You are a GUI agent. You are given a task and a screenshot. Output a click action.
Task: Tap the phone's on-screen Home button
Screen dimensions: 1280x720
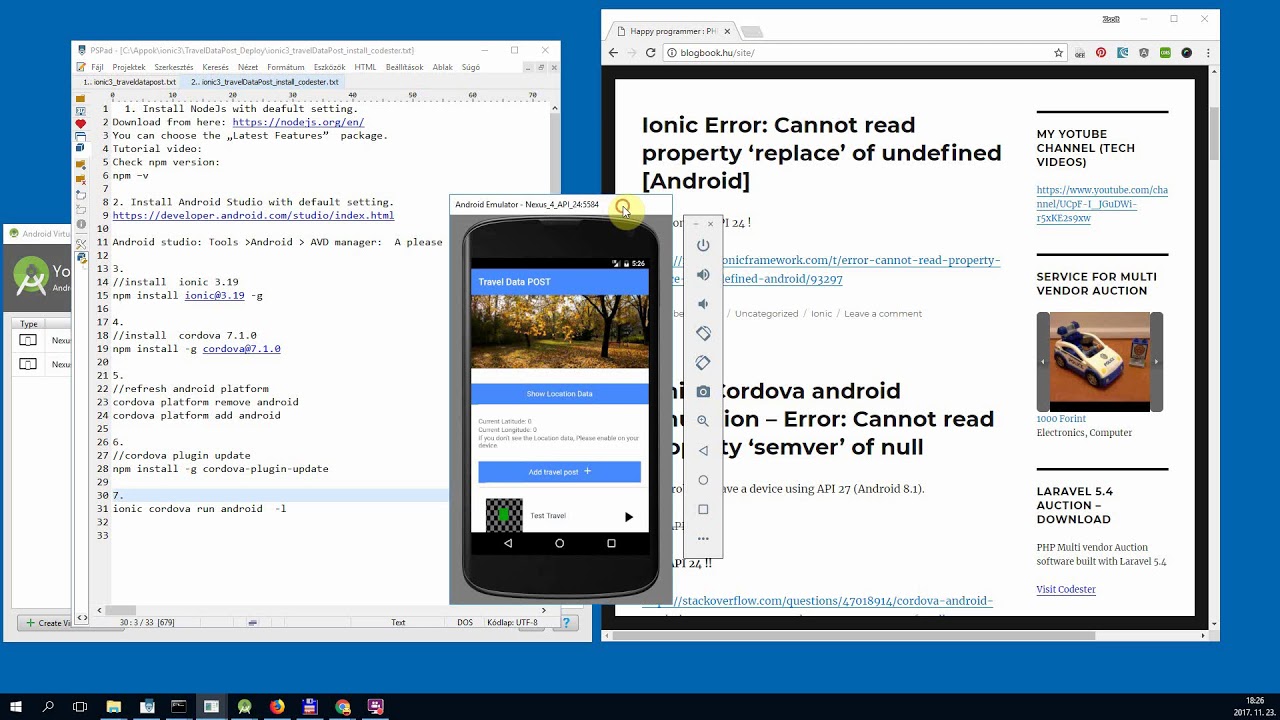(x=559, y=543)
